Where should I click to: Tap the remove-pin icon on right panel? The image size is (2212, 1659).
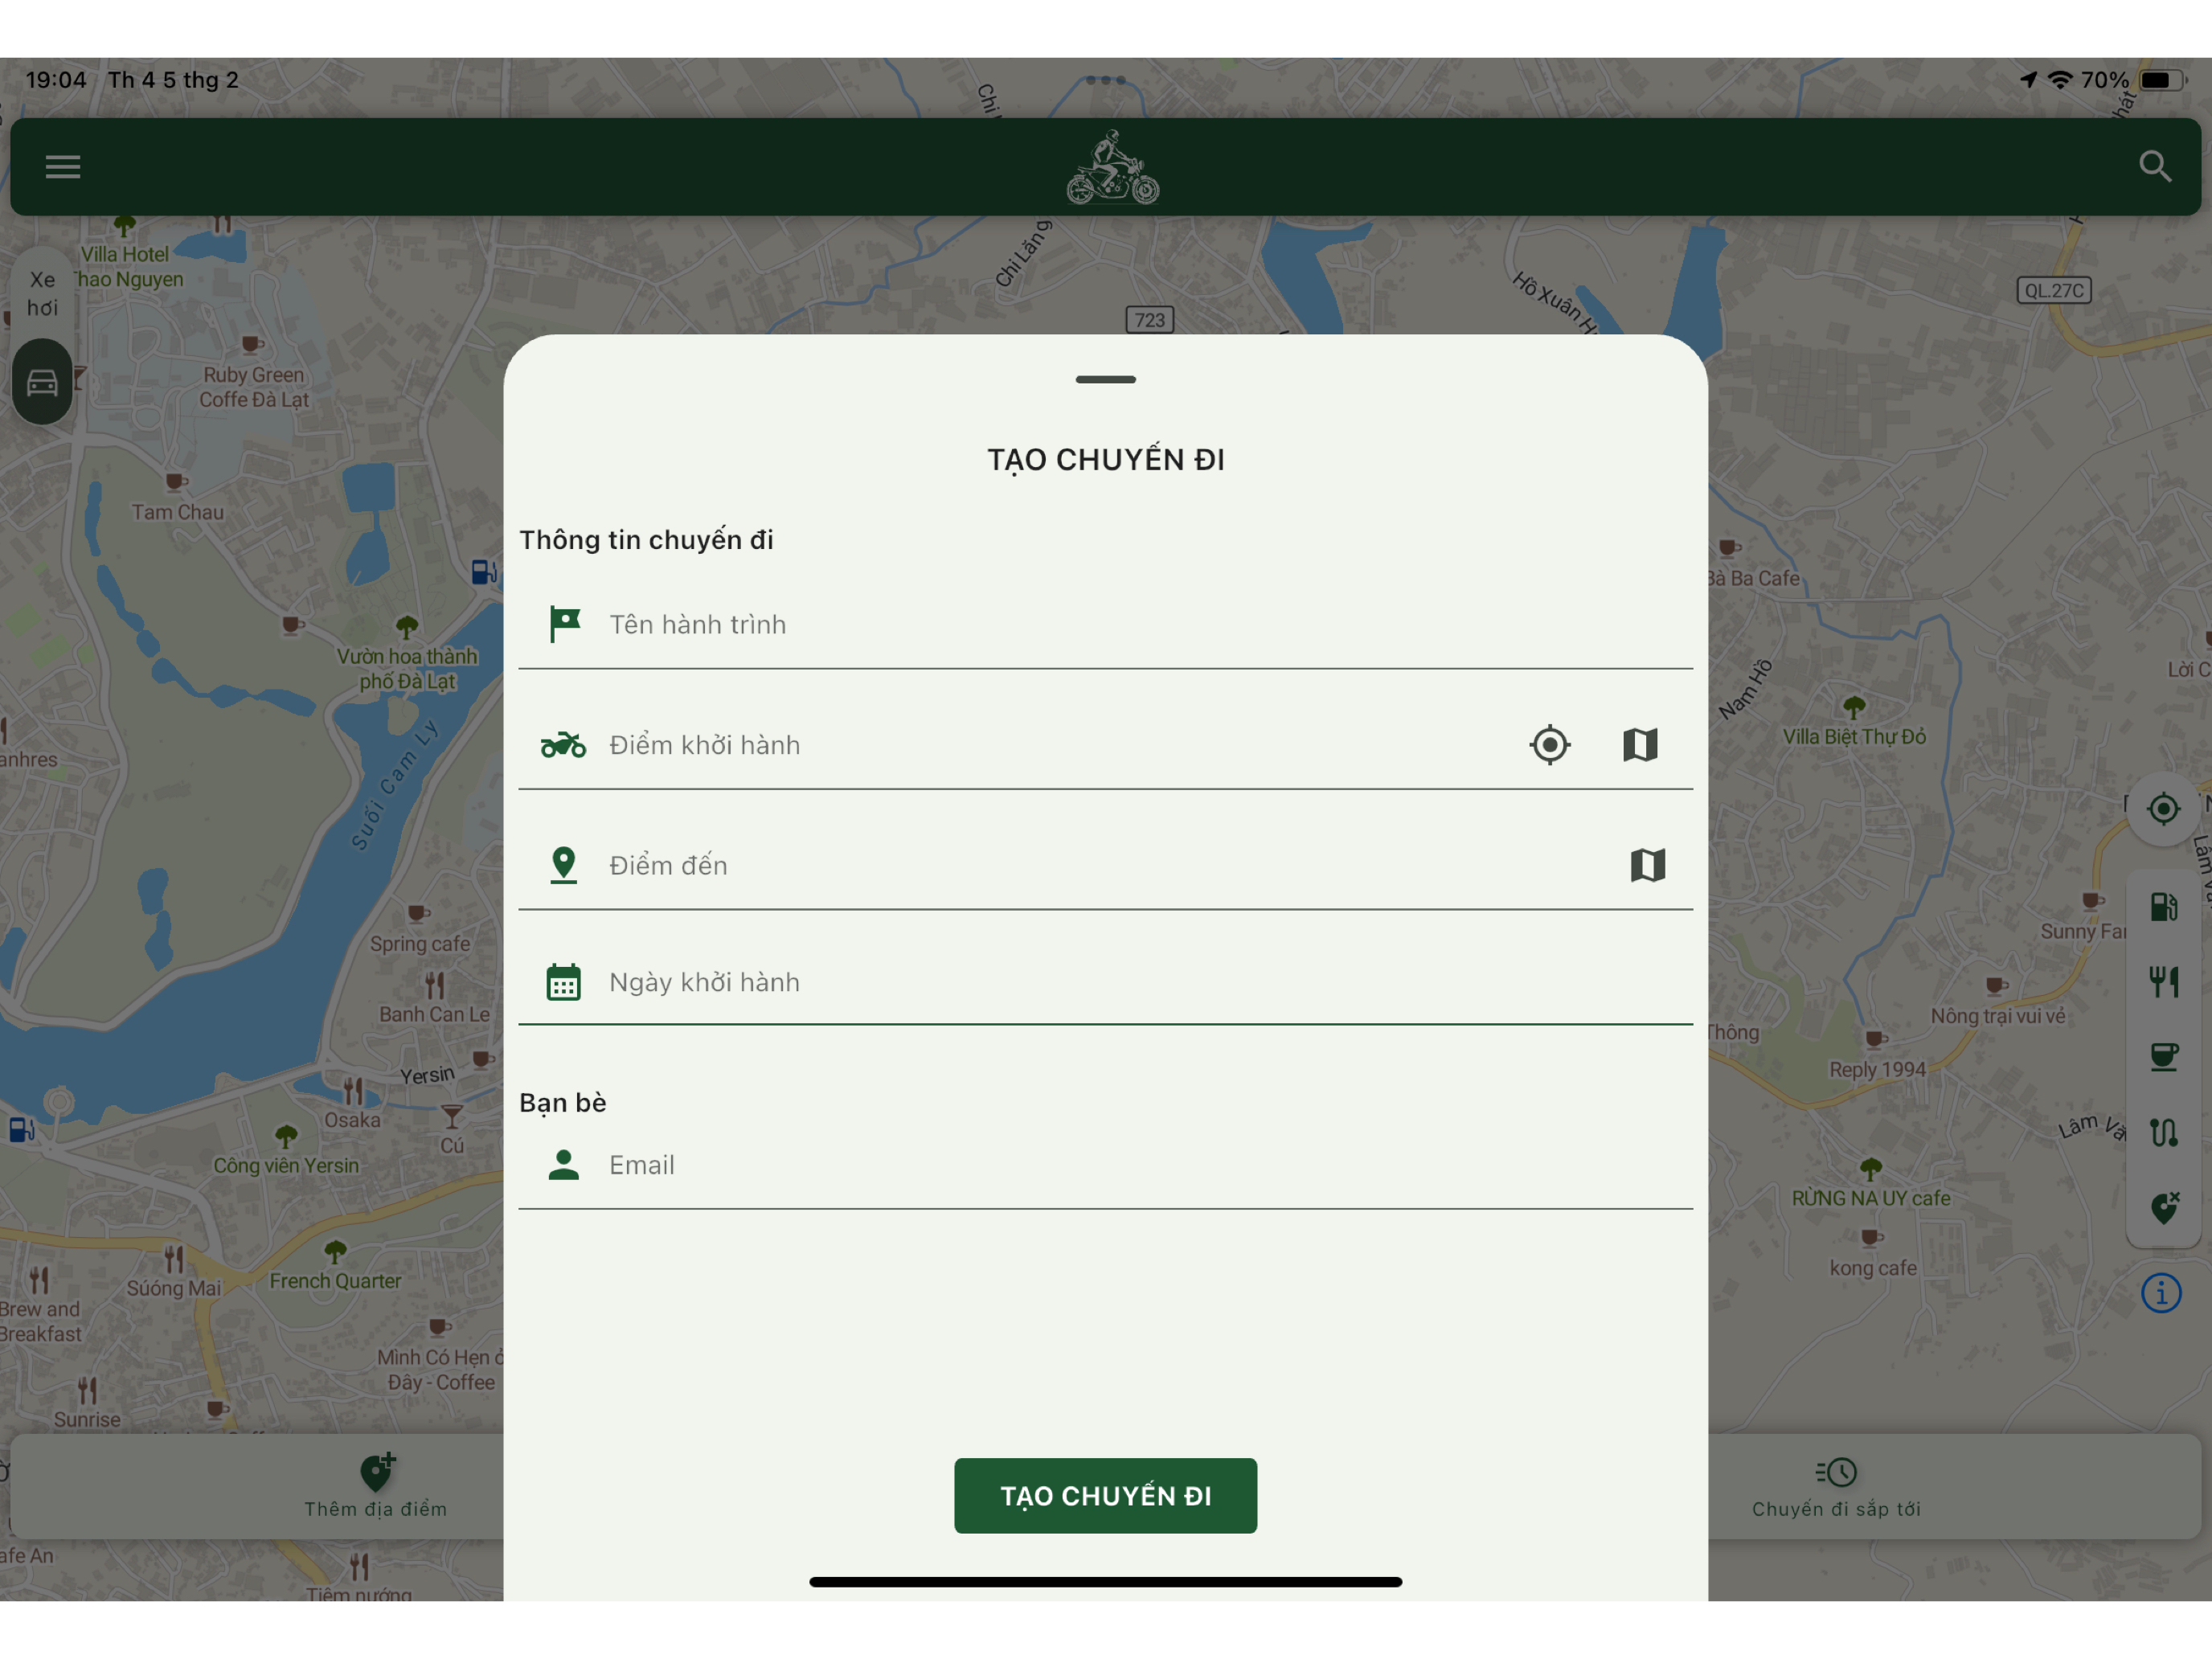2164,1208
